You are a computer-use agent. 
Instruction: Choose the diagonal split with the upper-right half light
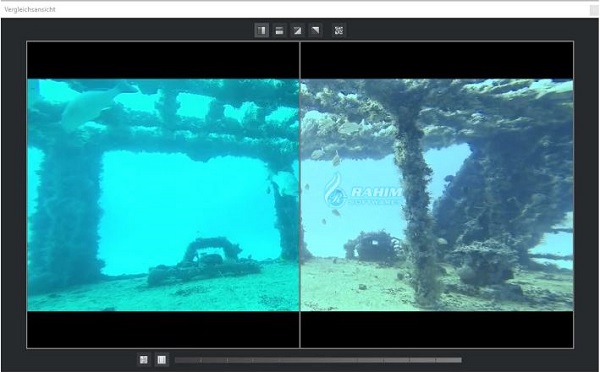coord(315,30)
